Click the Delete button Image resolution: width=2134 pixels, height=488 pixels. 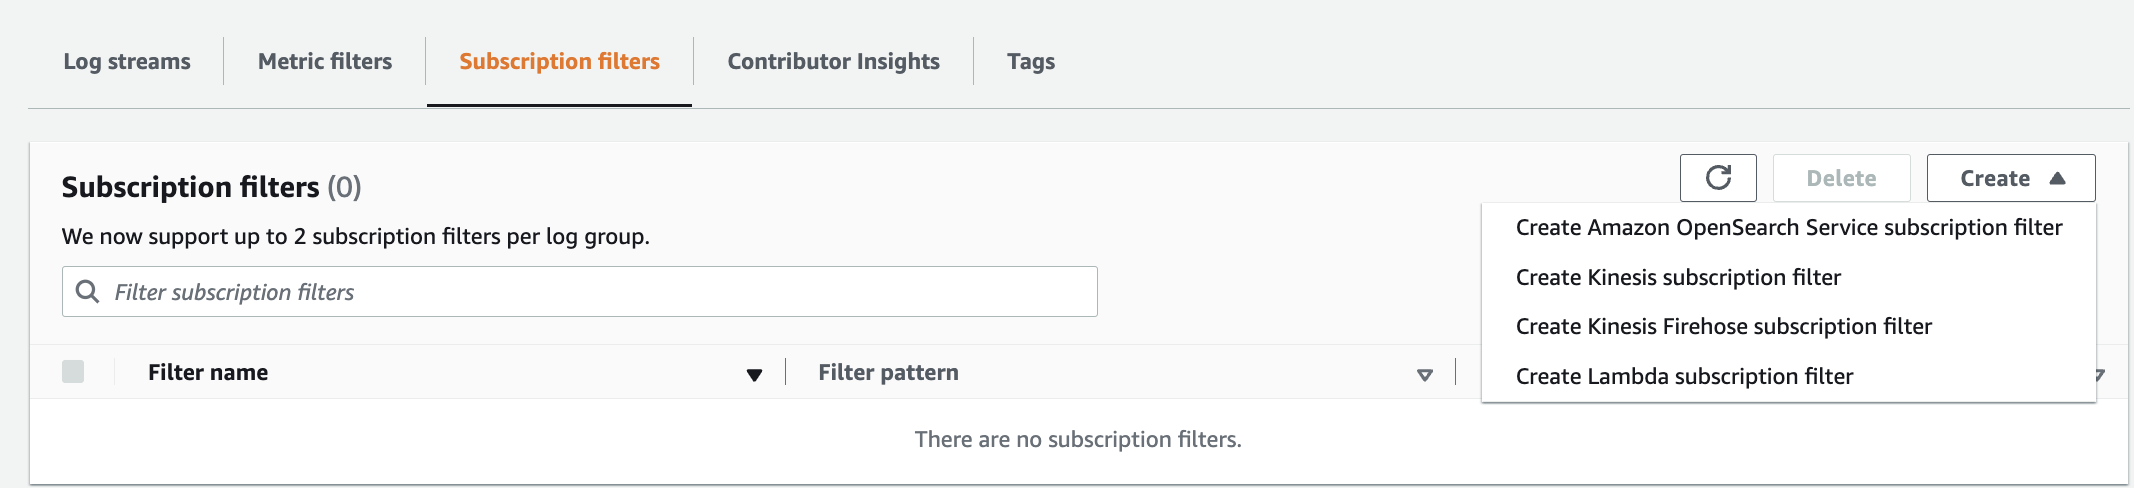coord(1841,178)
